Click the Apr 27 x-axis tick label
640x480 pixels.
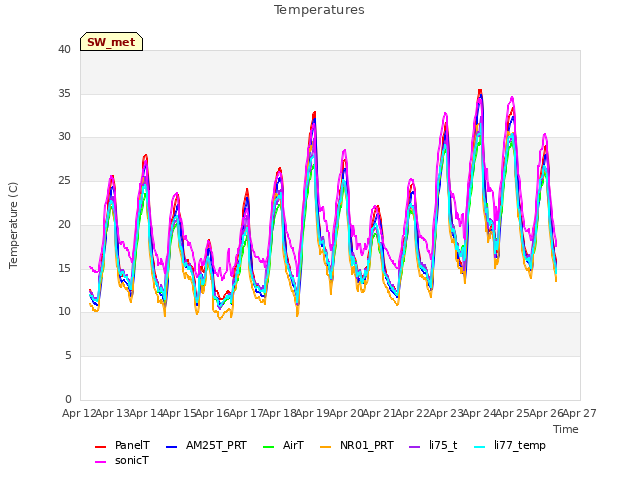(580, 413)
